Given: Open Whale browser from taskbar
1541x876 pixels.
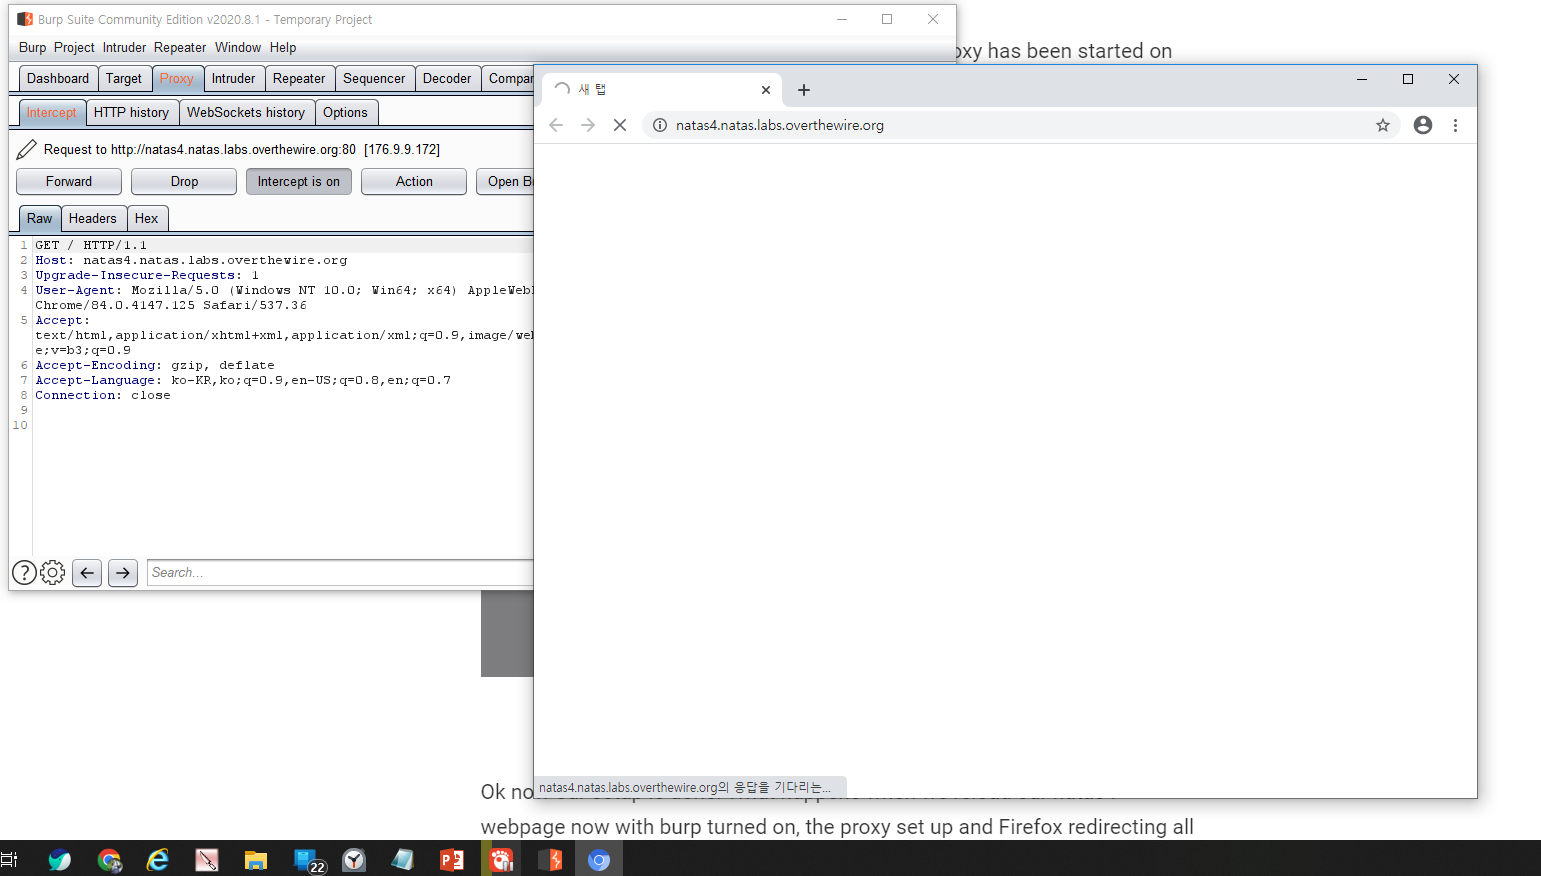Looking at the screenshot, I should click(60, 859).
